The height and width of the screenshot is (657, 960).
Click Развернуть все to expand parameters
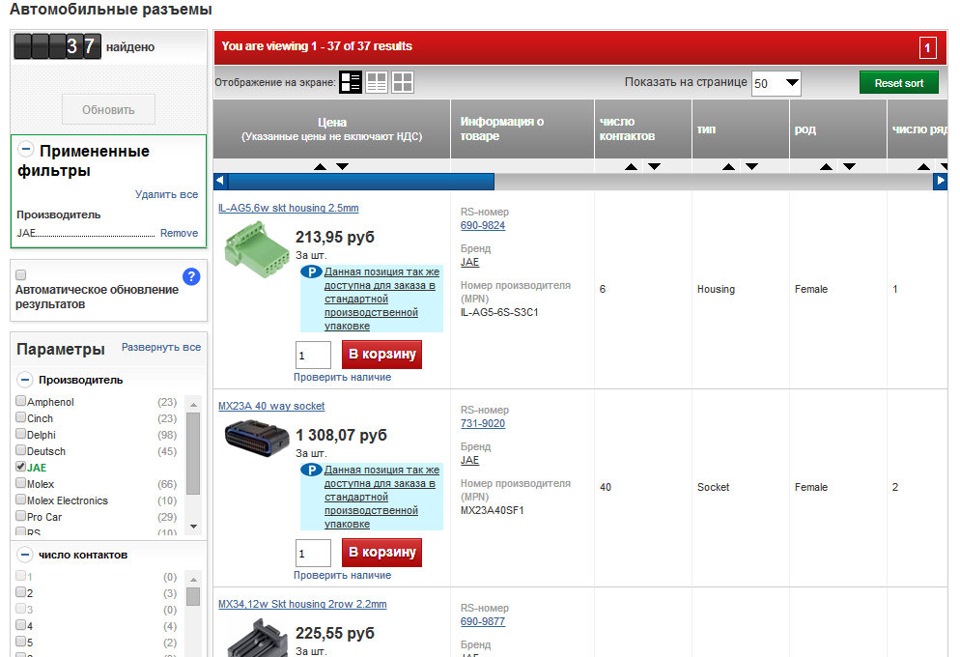coord(161,347)
